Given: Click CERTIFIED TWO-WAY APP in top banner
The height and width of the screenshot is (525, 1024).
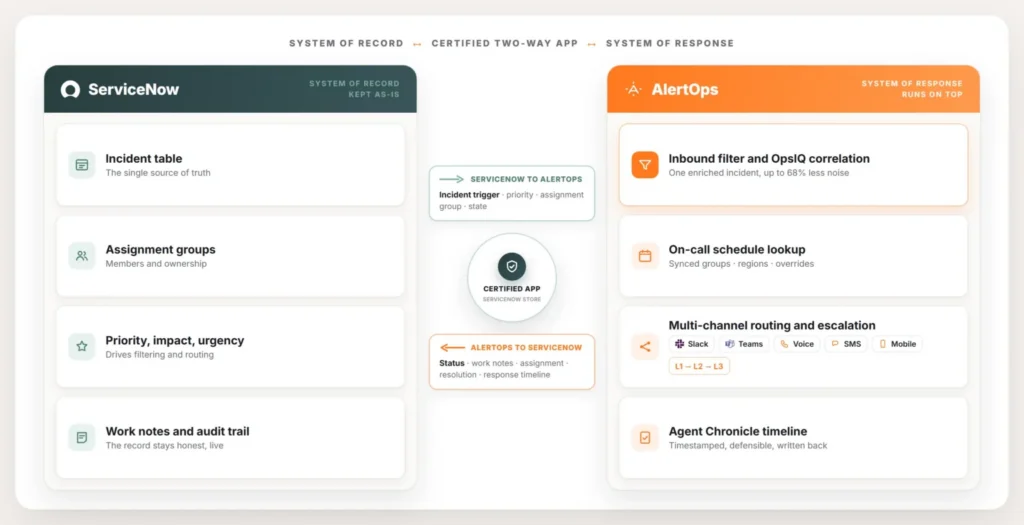Looking at the screenshot, I should point(505,43).
